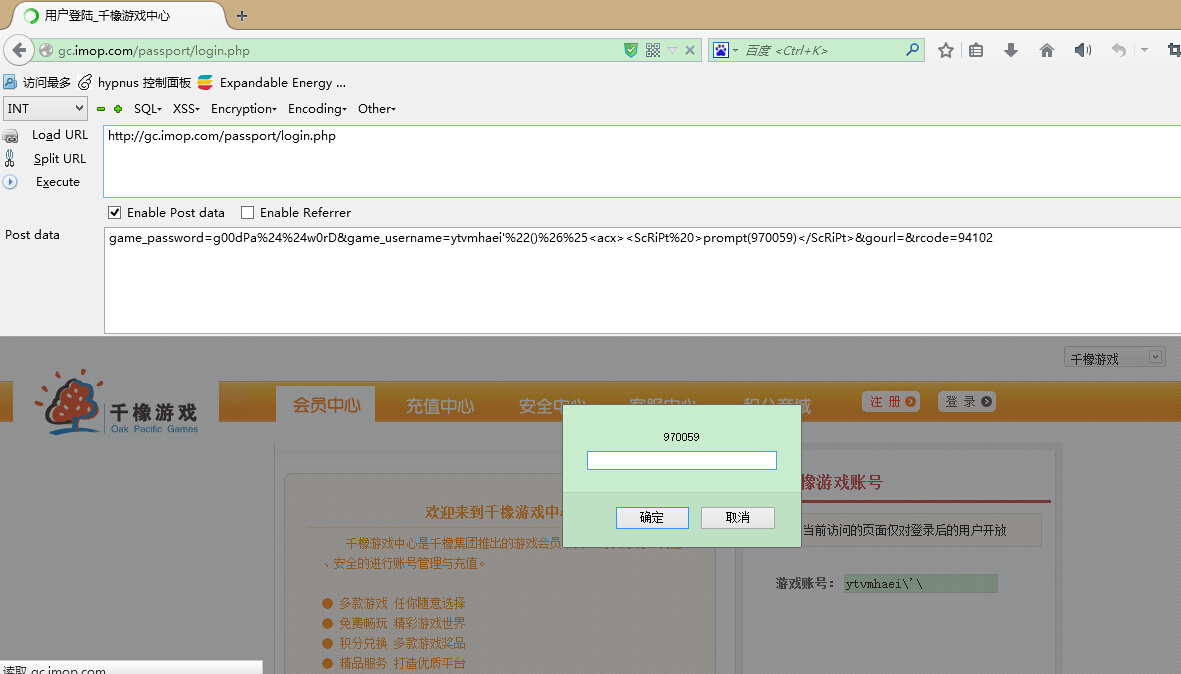The height and width of the screenshot is (674, 1181).
Task: Open the 积分商城 tab
Action: tap(777, 406)
